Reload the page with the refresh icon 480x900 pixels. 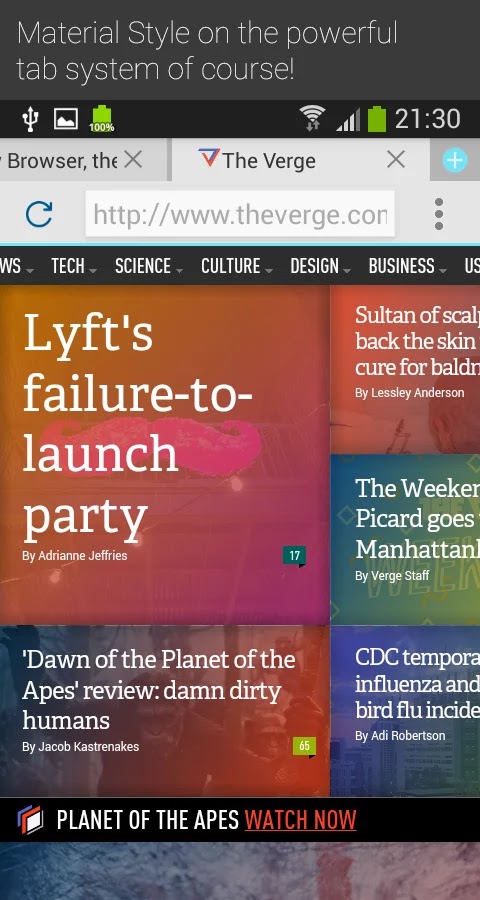(x=39, y=214)
